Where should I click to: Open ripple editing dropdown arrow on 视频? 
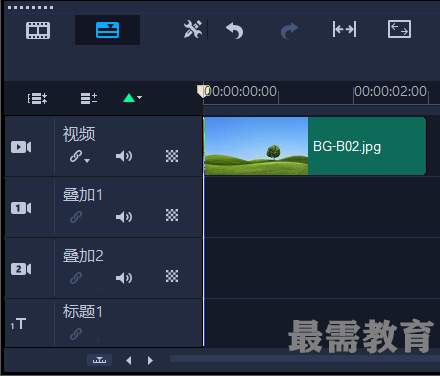coord(87,161)
